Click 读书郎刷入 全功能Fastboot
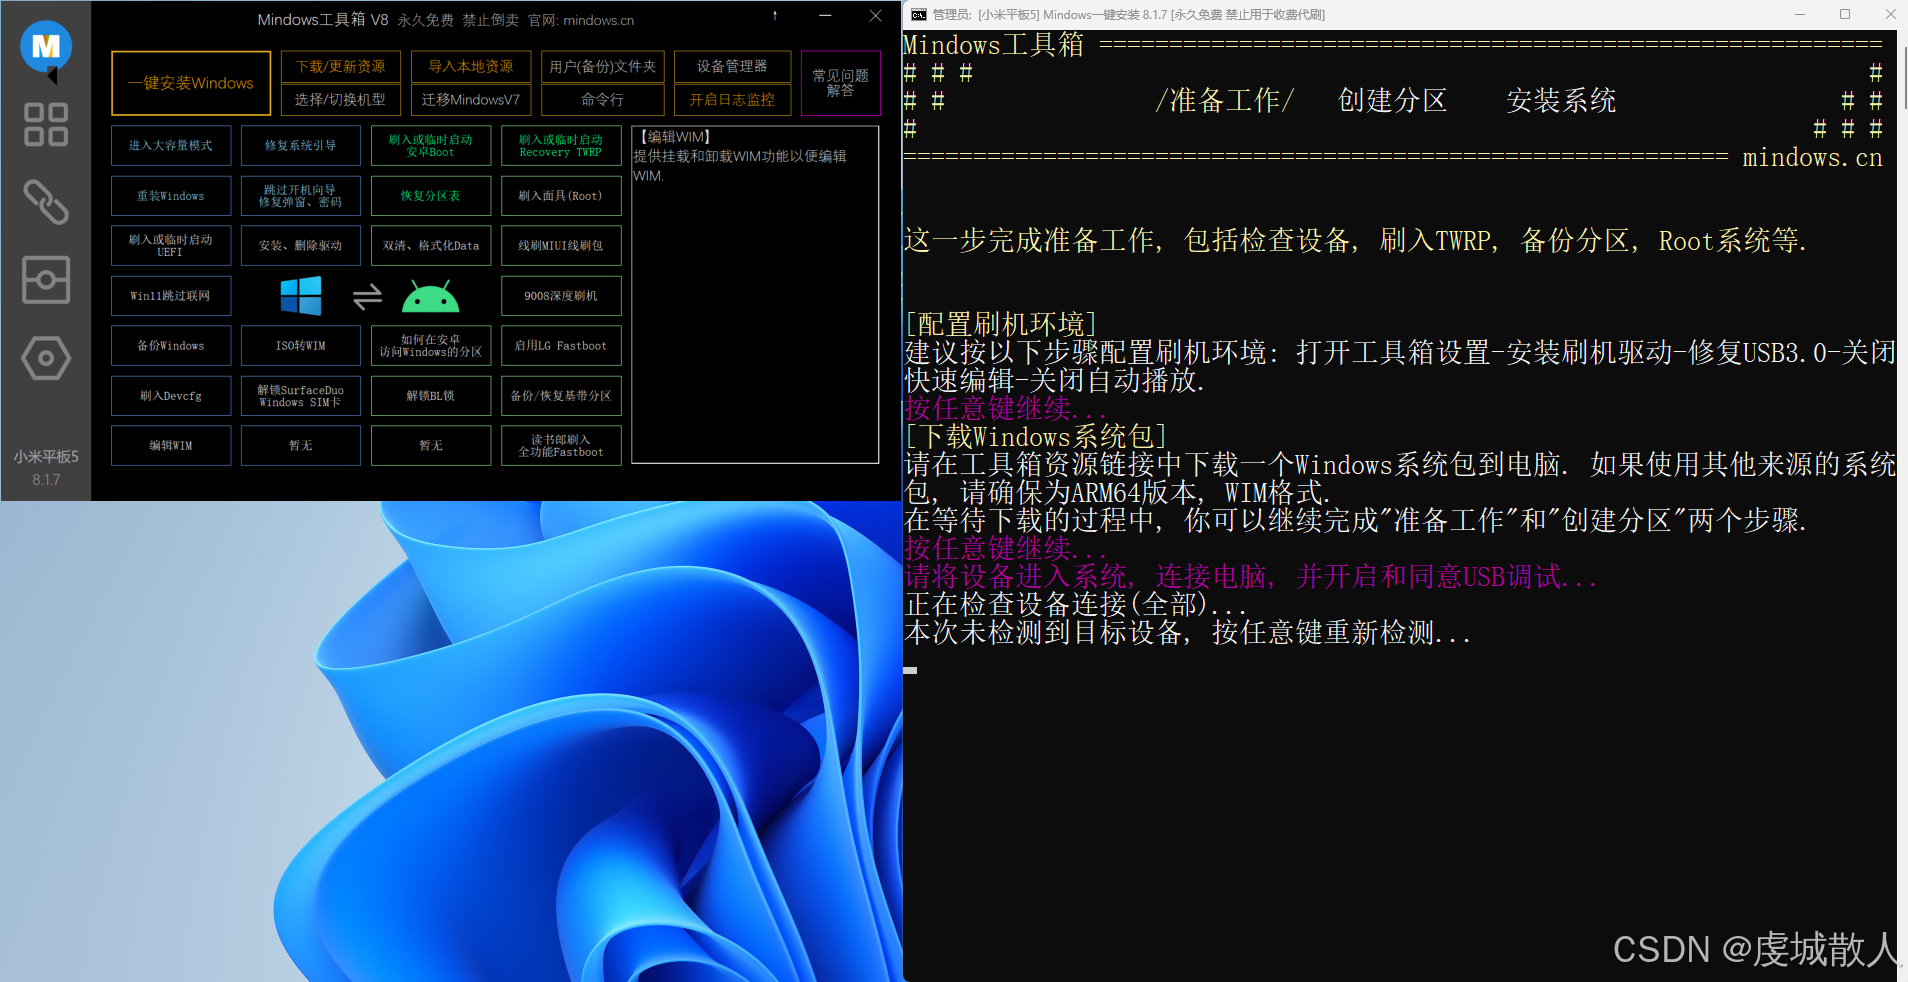 [561, 446]
